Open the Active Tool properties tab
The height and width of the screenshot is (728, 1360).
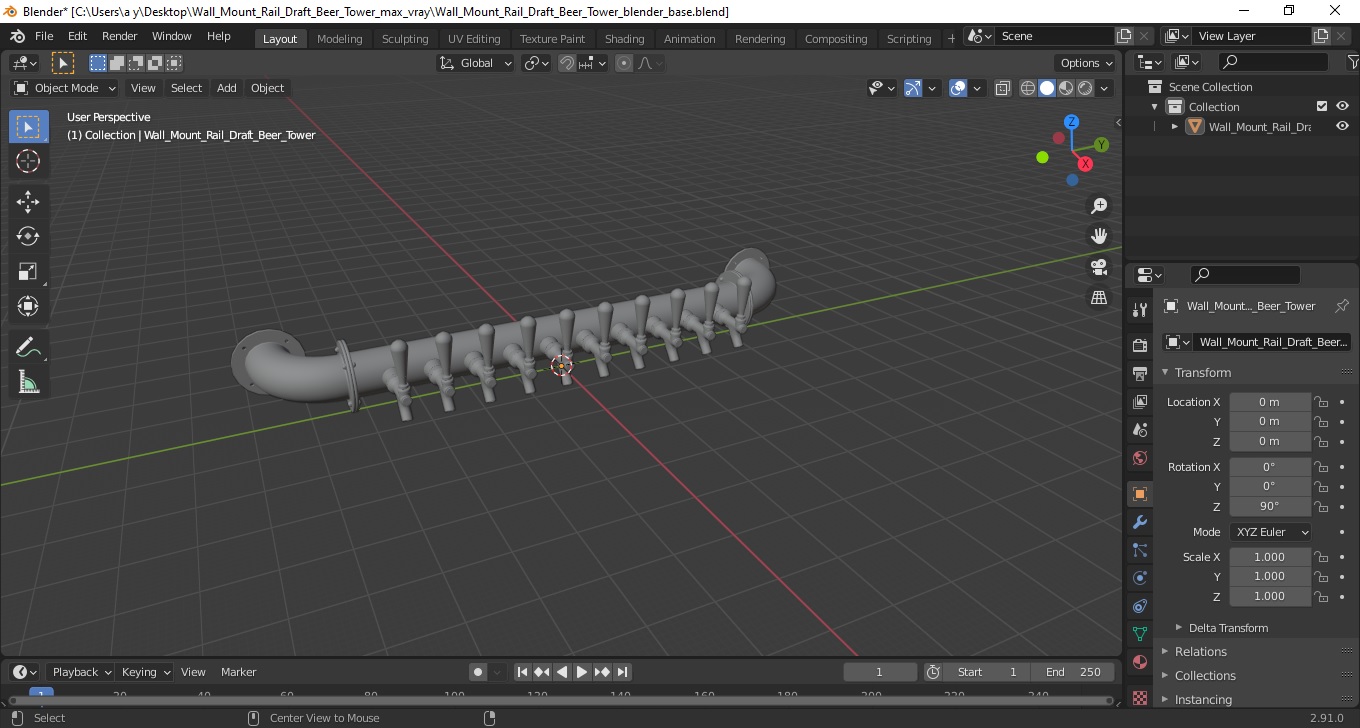pyautogui.click(x=1140, y=310)
